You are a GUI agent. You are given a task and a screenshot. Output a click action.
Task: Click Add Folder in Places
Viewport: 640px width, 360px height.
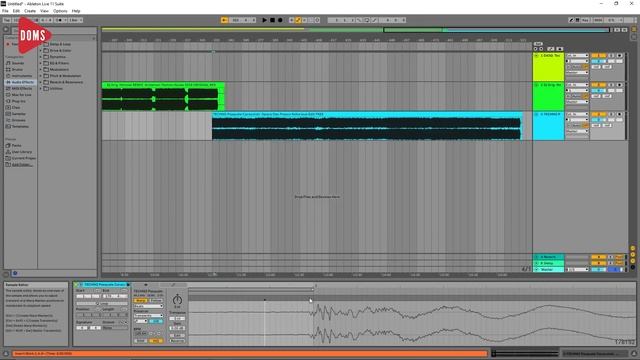[22, 164]
